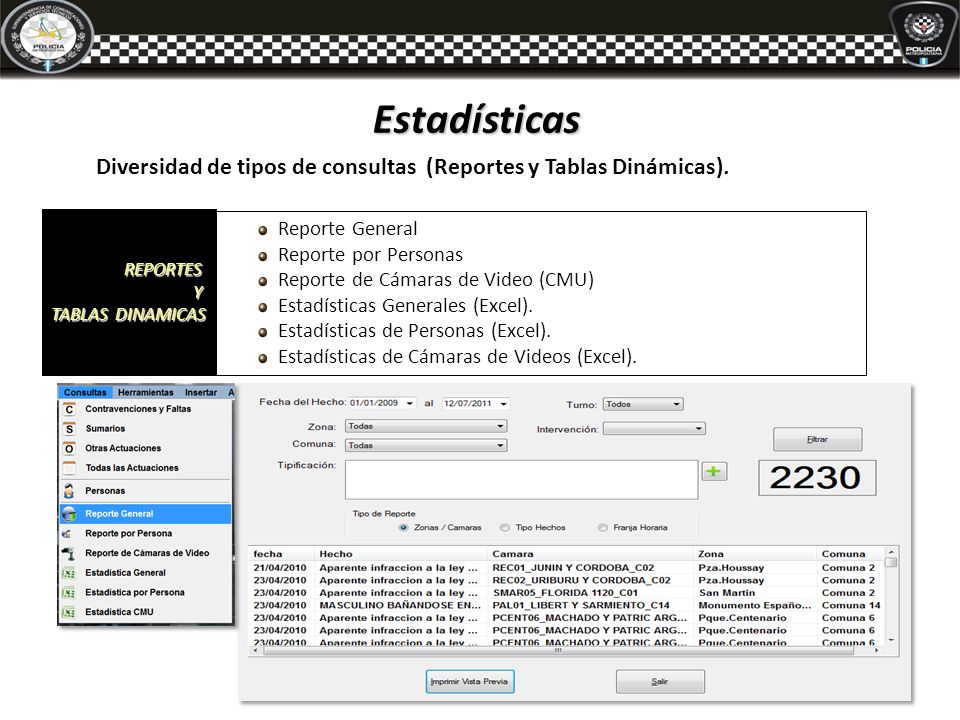
Task: Click the horizontal scrollbar right arrow
Action: tap(877, 650)
